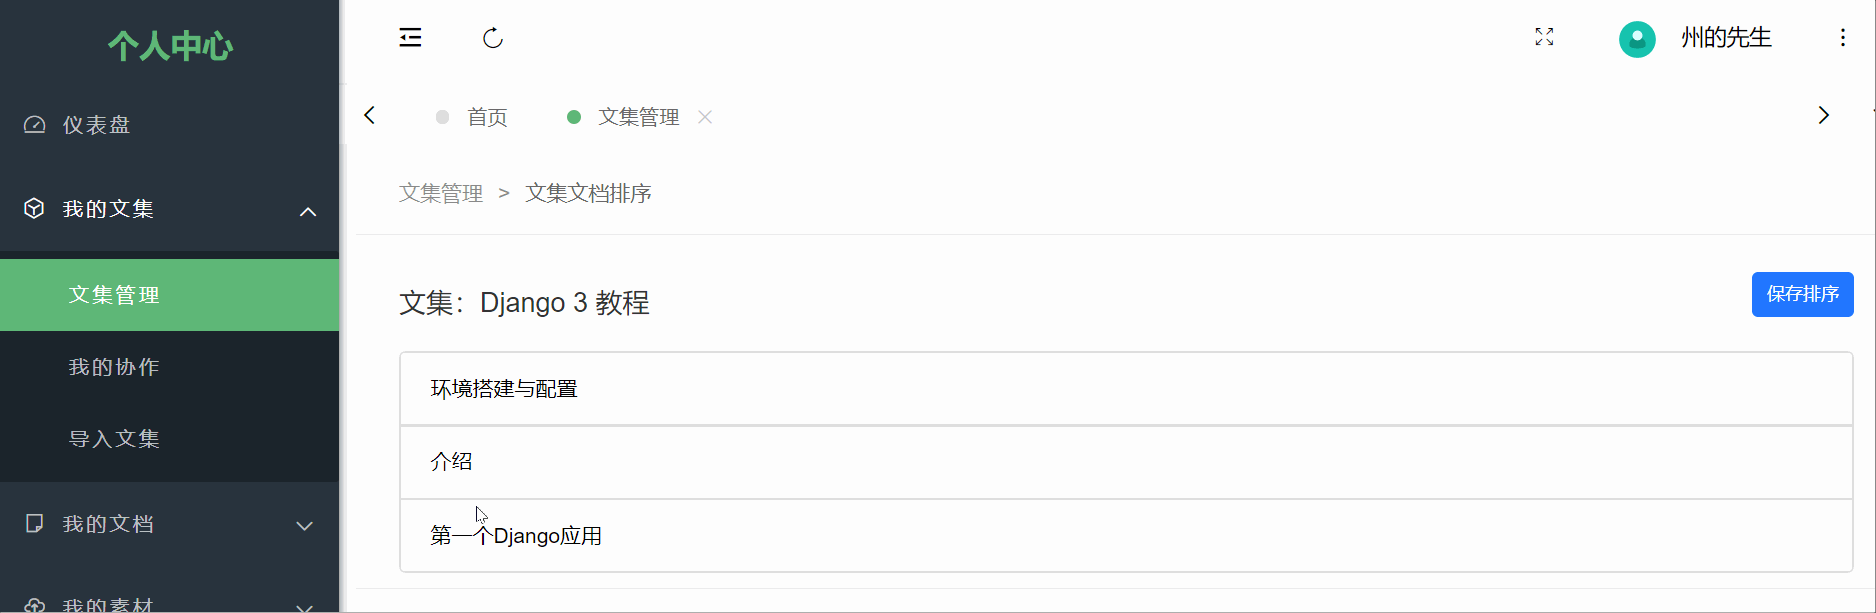Click the refresh page icon
This screenshot has width=1876, height=613.
point(492,38)
